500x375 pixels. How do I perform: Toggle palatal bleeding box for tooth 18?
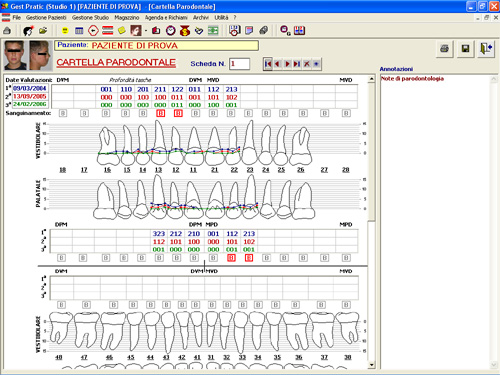click(61, 258)
